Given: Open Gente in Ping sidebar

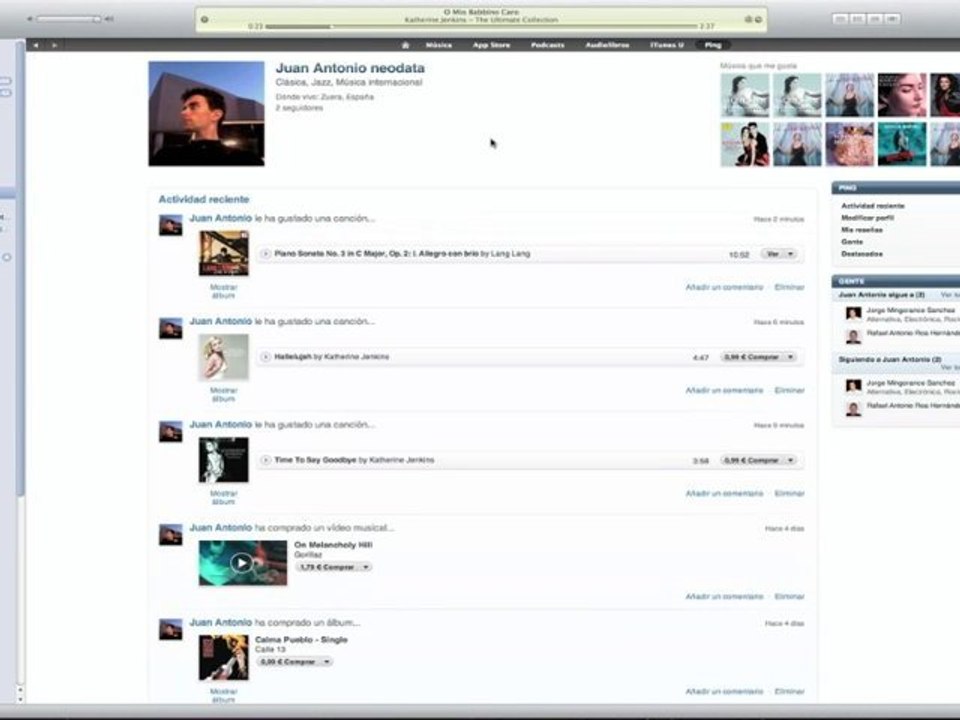Looking at the screenshot, I should [852, 242].
